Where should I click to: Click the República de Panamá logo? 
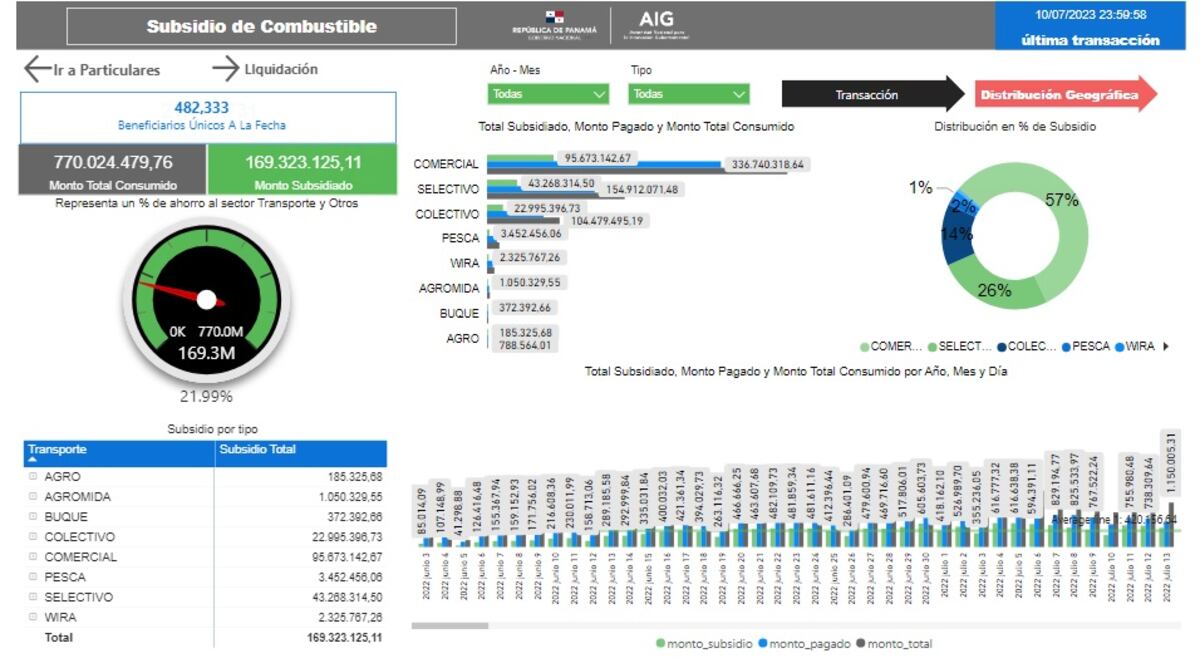(554, 24)
